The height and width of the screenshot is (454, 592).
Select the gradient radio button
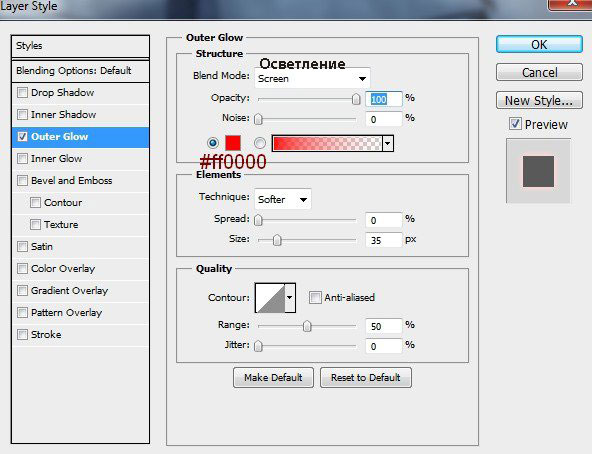(260, 143)
